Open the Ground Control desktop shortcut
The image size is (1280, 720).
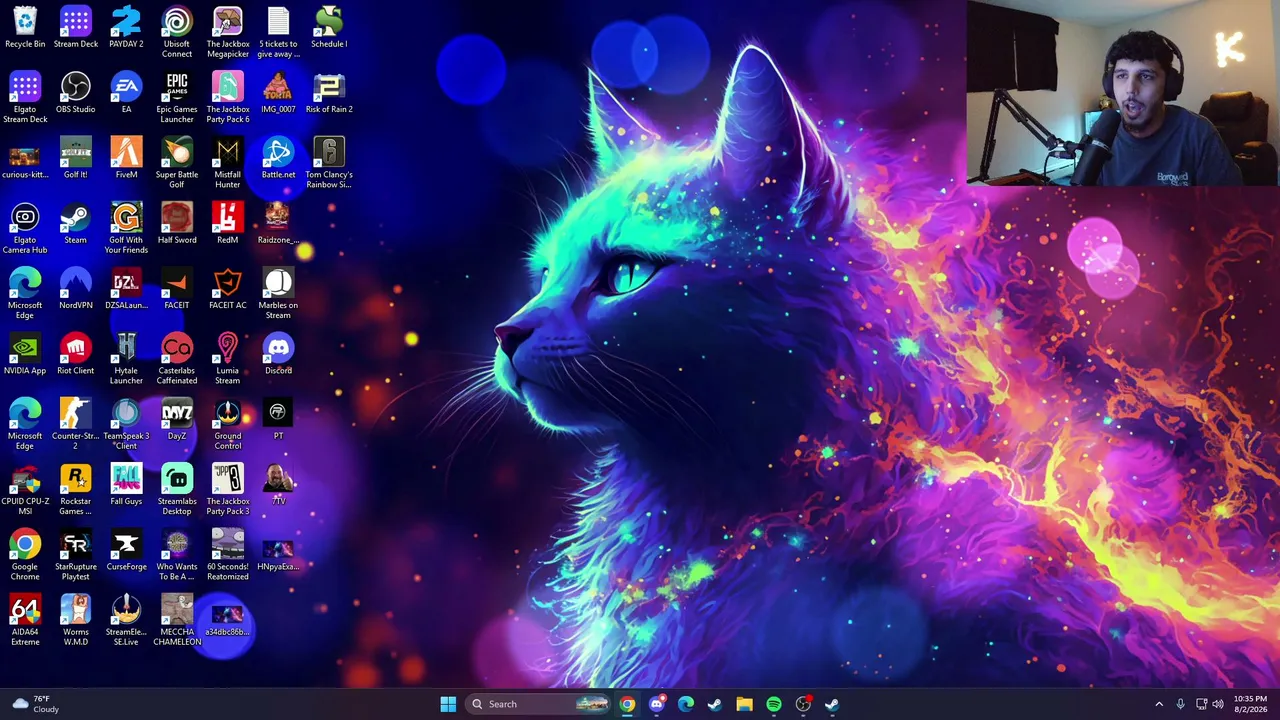coord(228,424)
